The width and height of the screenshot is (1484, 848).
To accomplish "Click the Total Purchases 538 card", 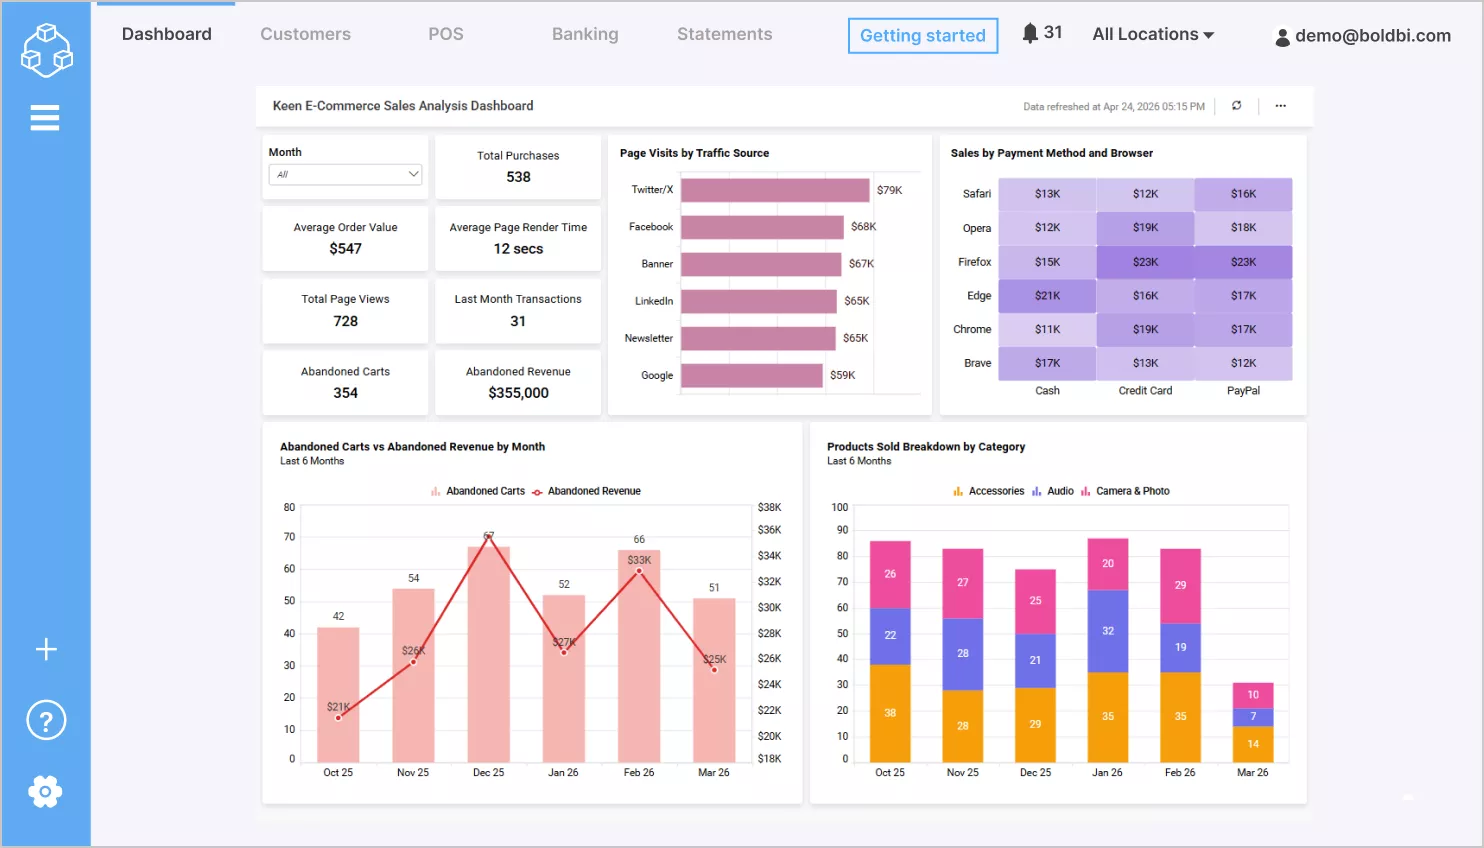I will tap(518, 167).
